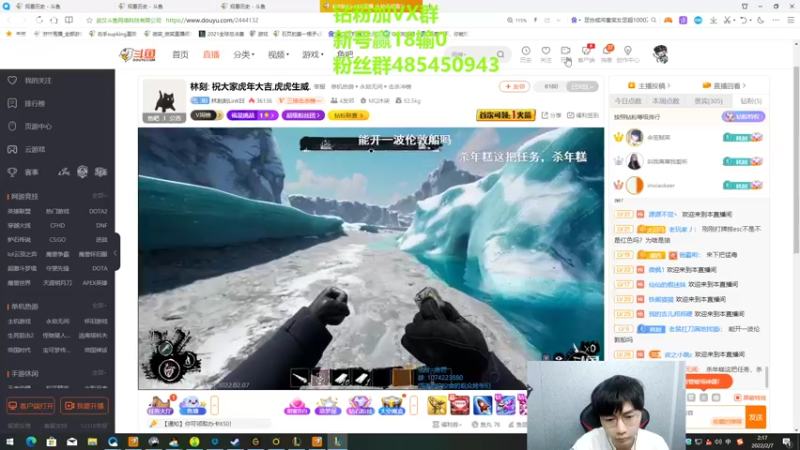Expand the 直播回看 arrow link
800x450 pixels.
724,86
